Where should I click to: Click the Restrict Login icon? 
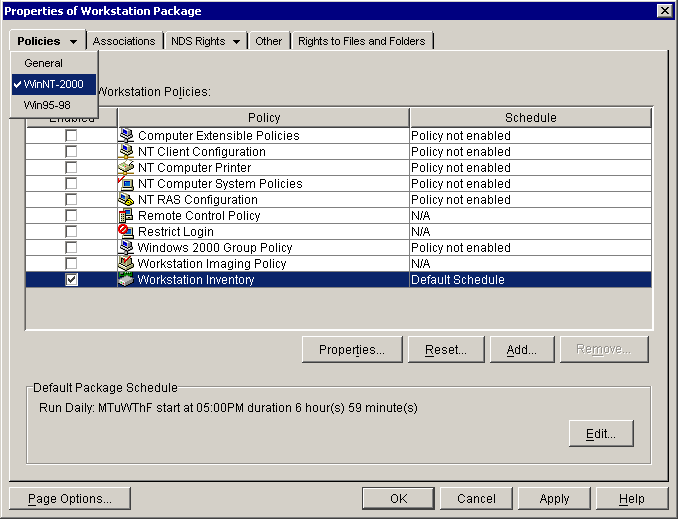(x=126, y=231)
